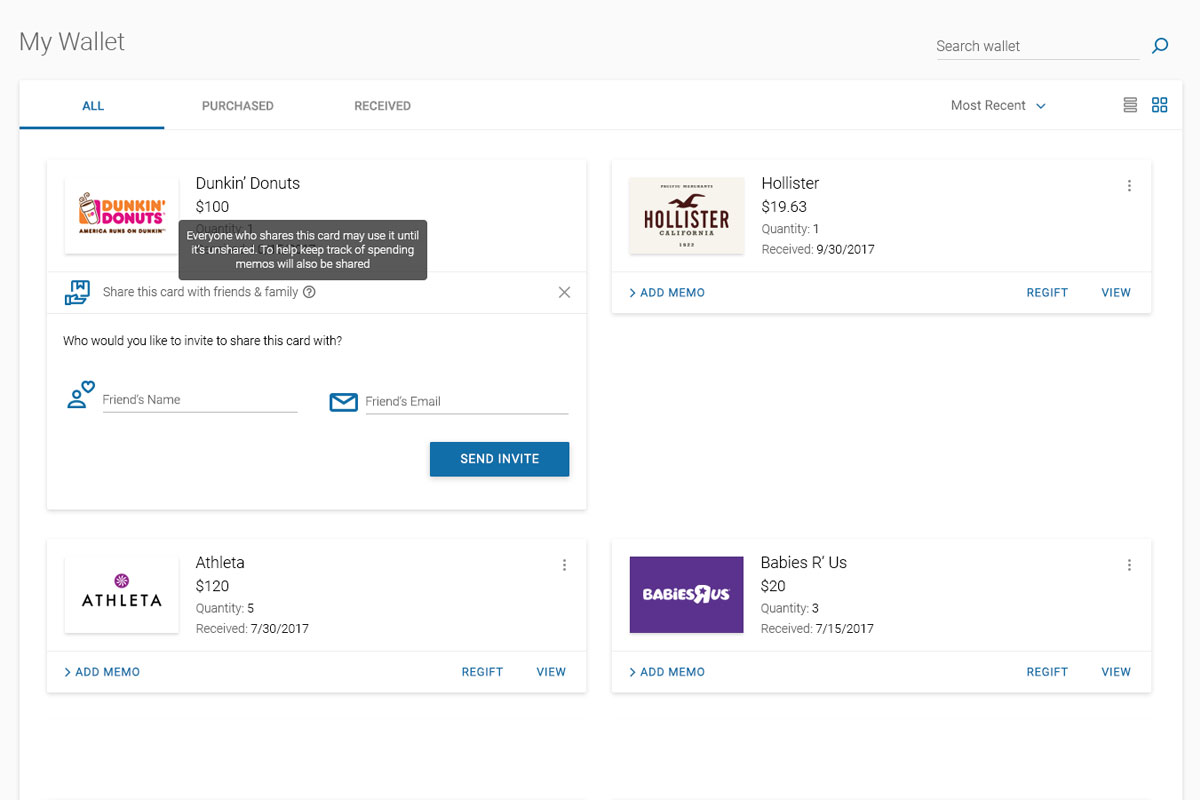Close the share card panel
The image size is (1200, 800).
pos(564,292)
